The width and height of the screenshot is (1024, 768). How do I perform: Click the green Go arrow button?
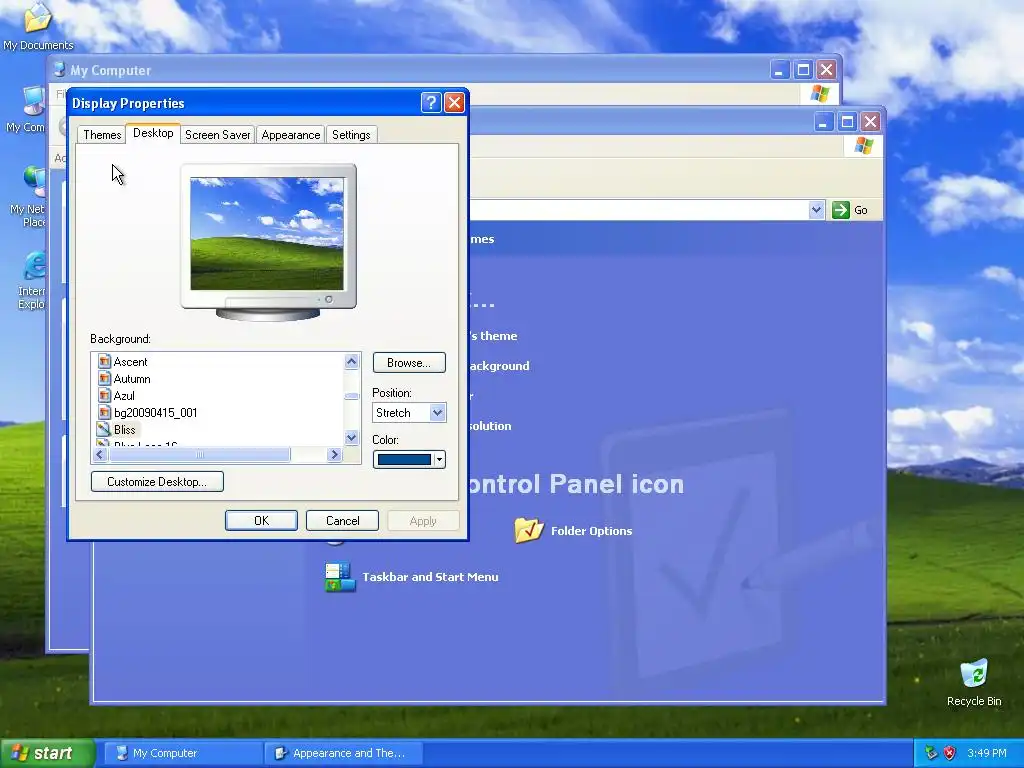[x=840, y=210]
